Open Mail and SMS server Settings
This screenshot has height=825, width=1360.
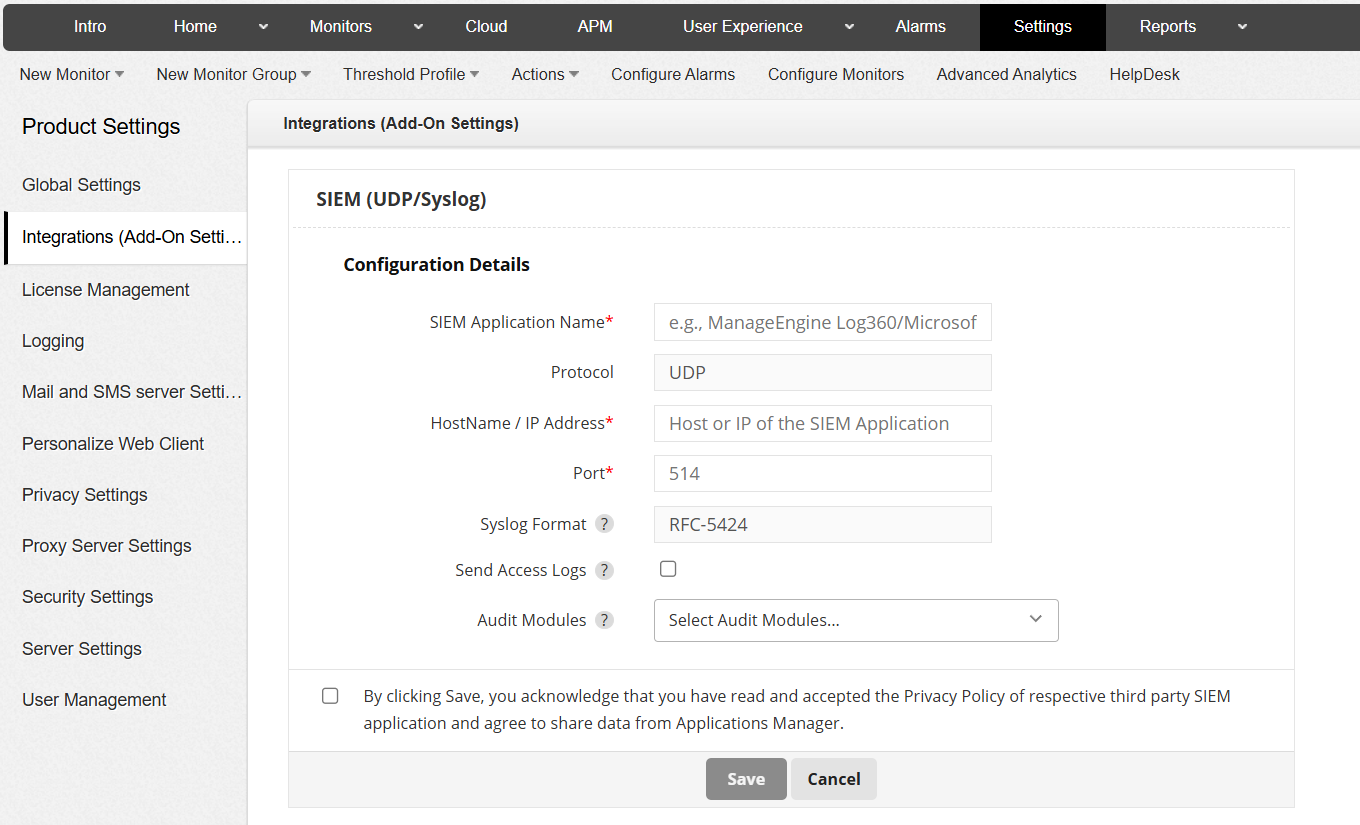(x=128, y=391)
